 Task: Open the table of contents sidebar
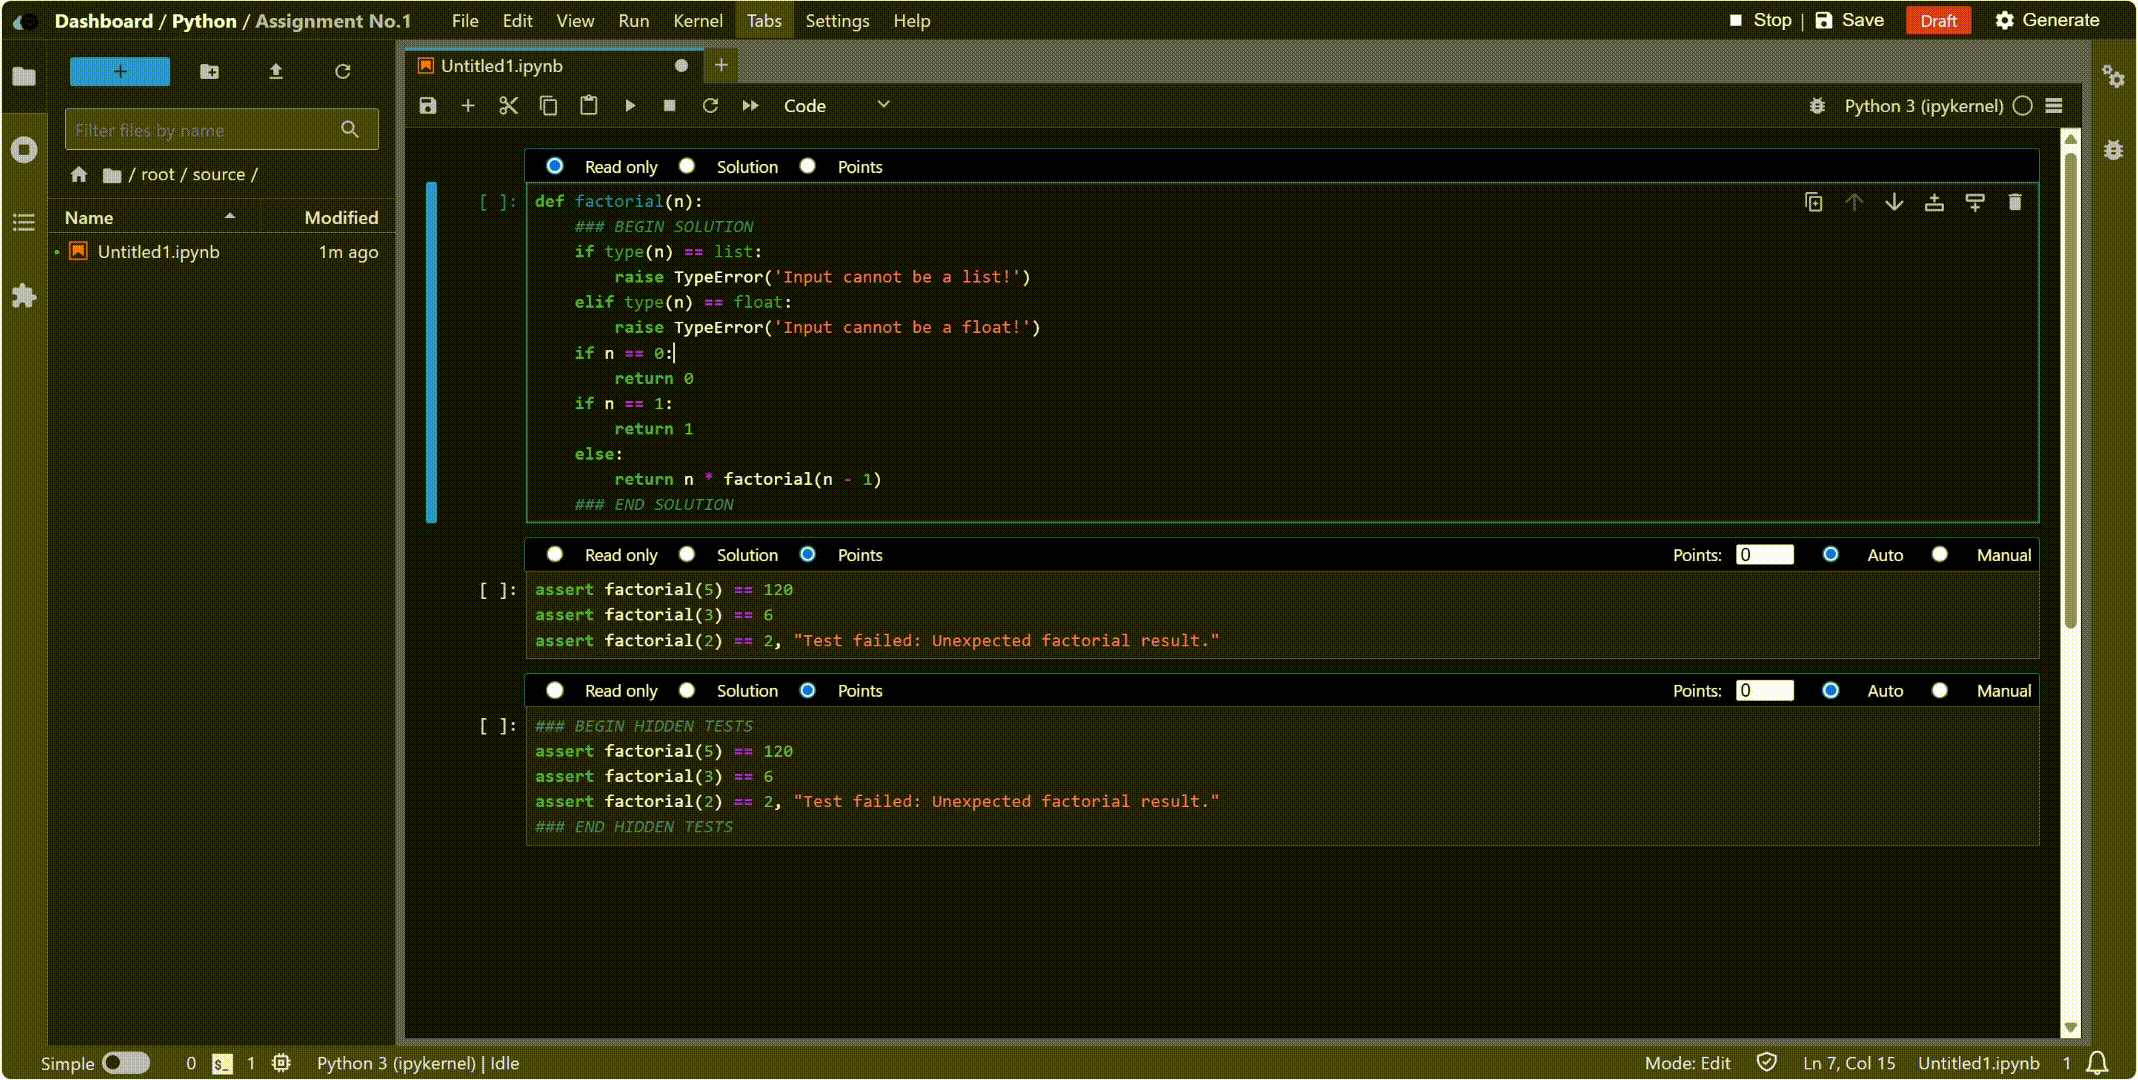coord(24,222)
